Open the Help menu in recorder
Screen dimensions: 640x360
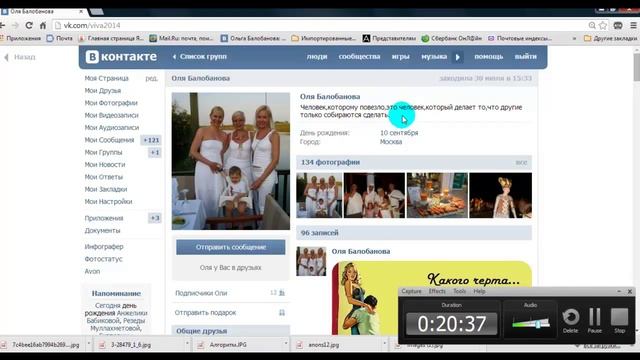tap(479, 291)
